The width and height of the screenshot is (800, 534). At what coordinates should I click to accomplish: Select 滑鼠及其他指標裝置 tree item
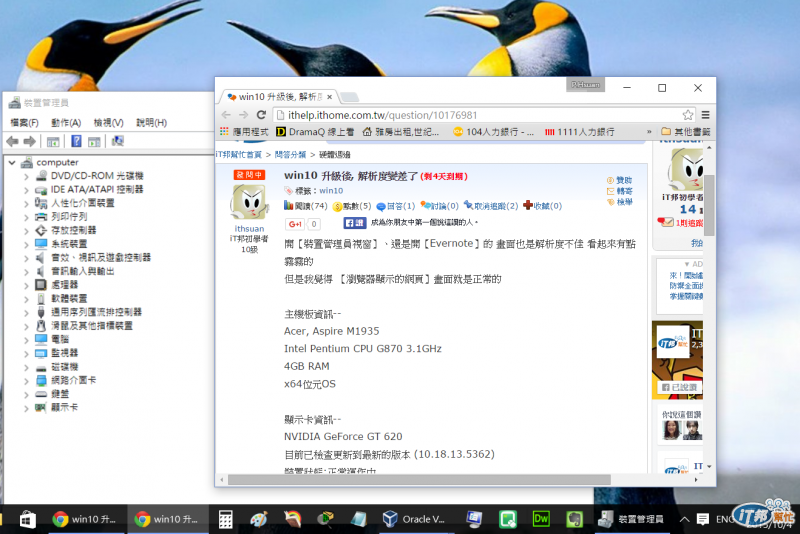click(x=92, y=326)
